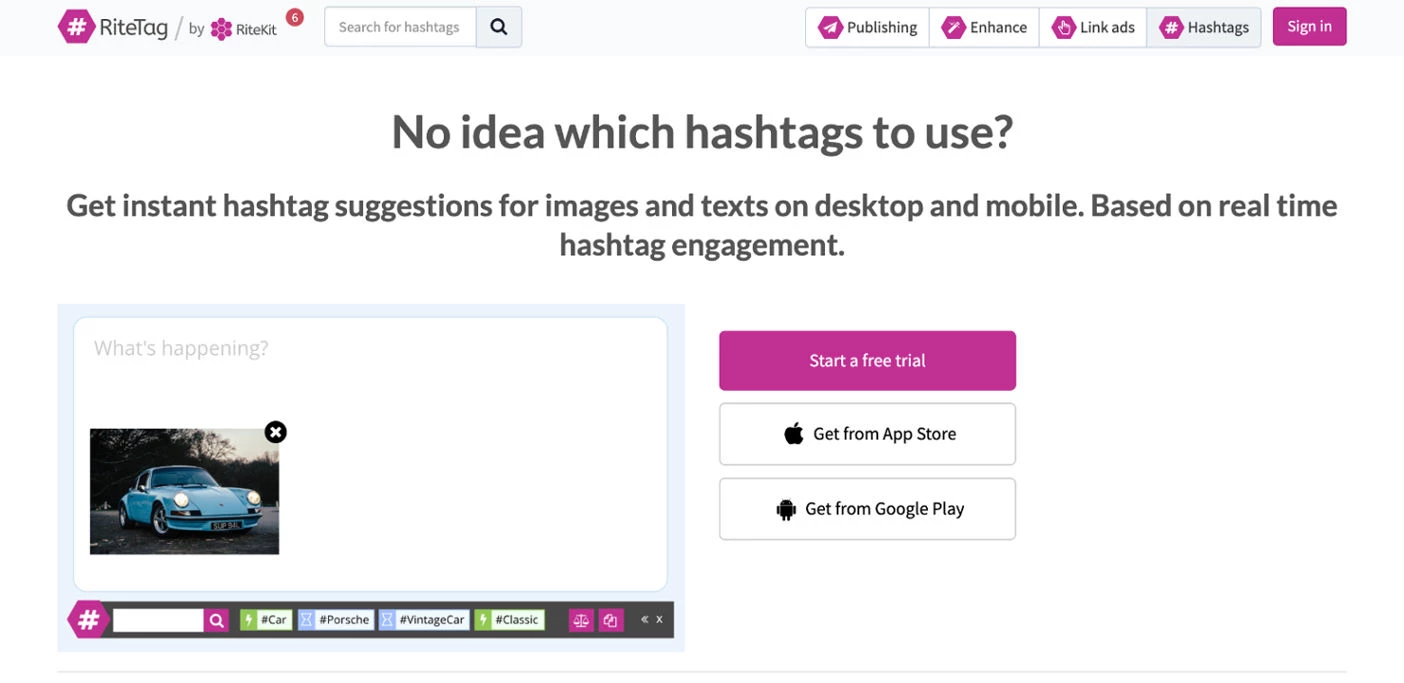The width and height of the screenshot is (1404, 683).
Task: Open the RiteKit notification badge
Action: [x=294, y=17]
